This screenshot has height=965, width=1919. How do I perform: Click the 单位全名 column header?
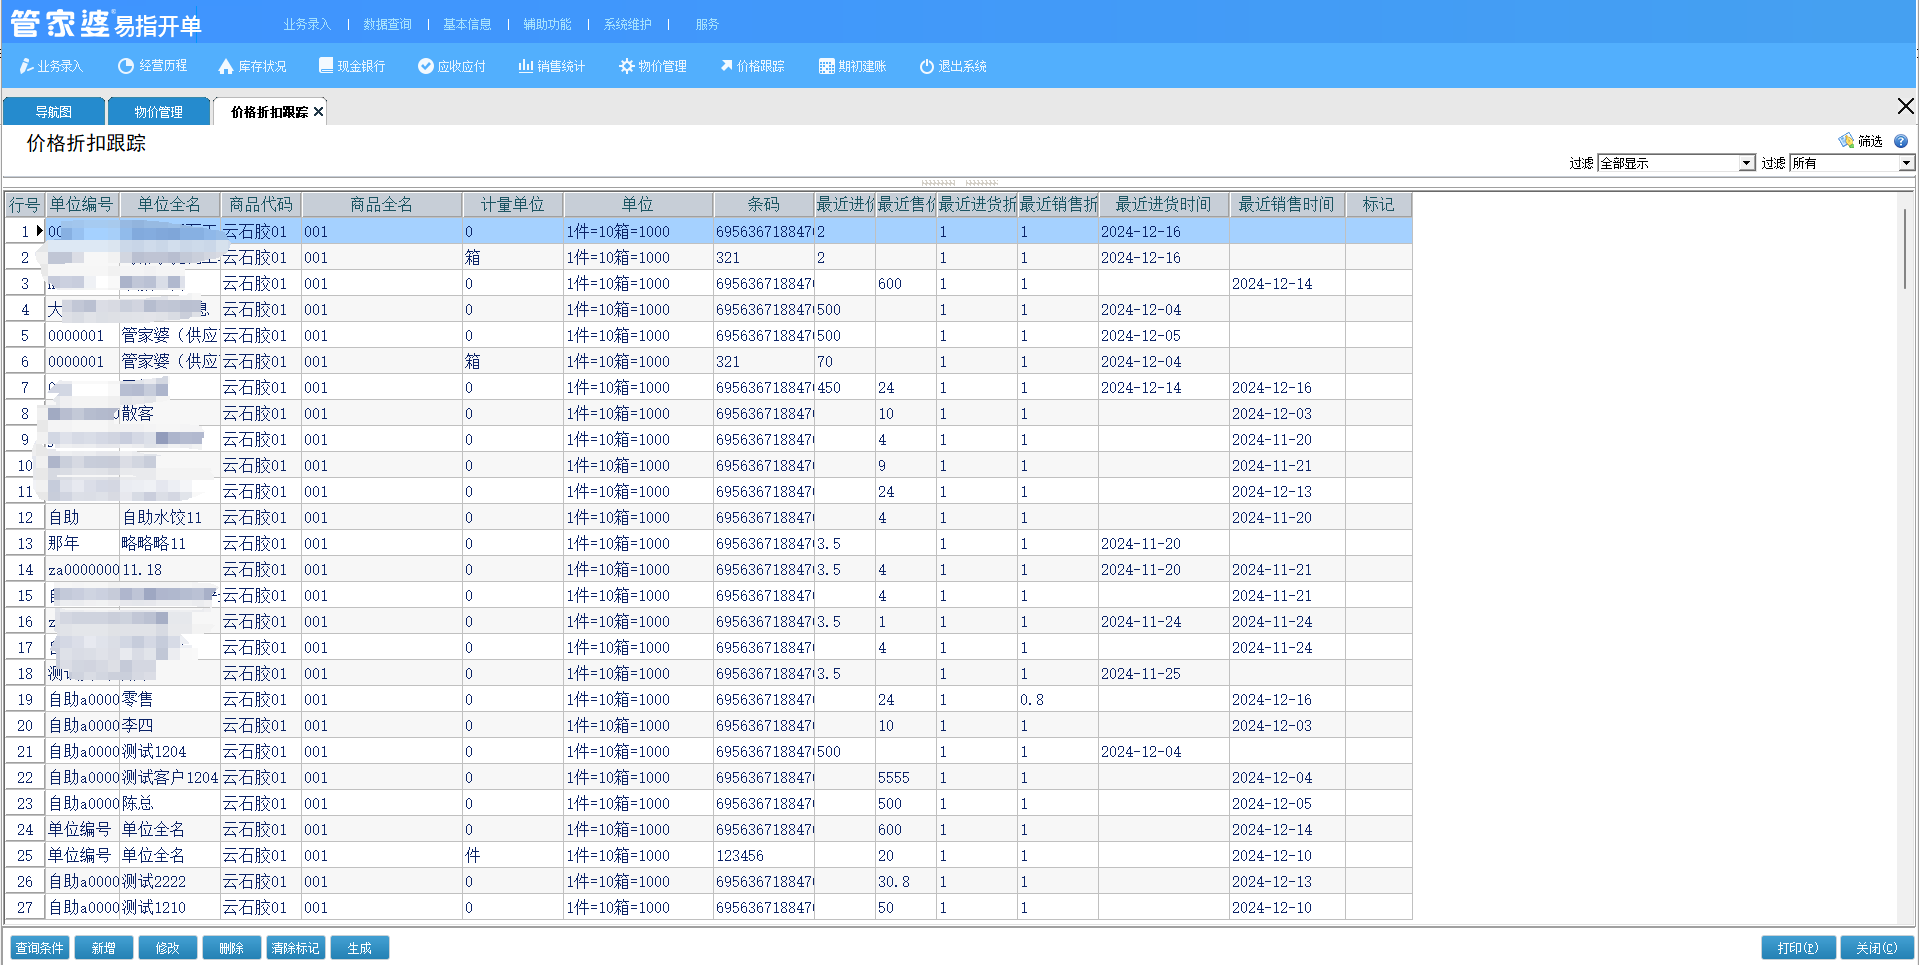click(169, 205)
